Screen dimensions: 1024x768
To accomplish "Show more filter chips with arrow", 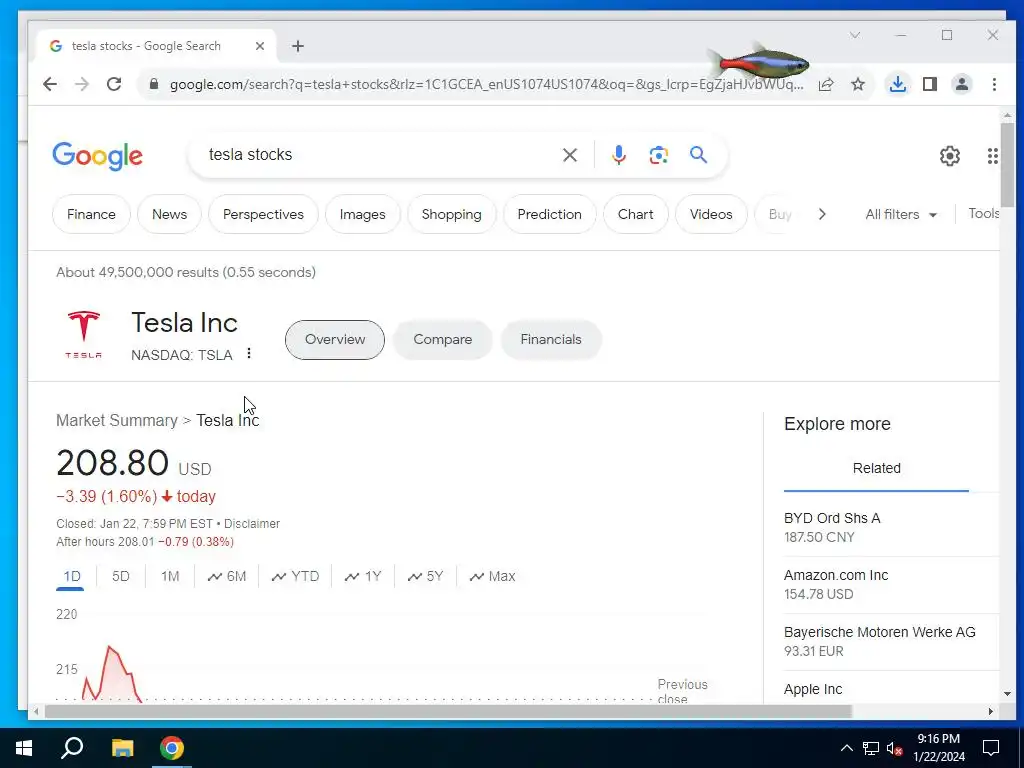I will (x=822, y=214).
